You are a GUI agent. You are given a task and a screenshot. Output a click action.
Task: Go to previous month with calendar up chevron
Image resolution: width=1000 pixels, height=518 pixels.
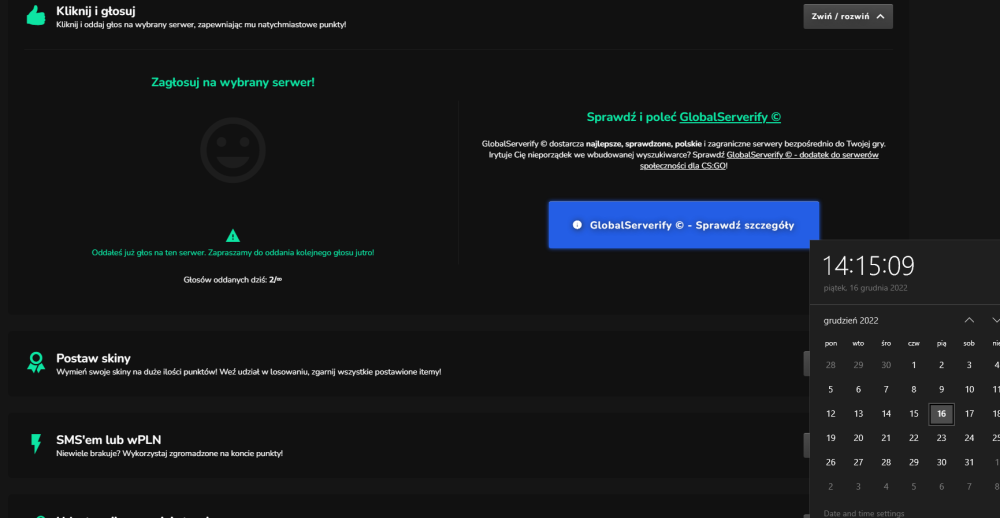969,320
